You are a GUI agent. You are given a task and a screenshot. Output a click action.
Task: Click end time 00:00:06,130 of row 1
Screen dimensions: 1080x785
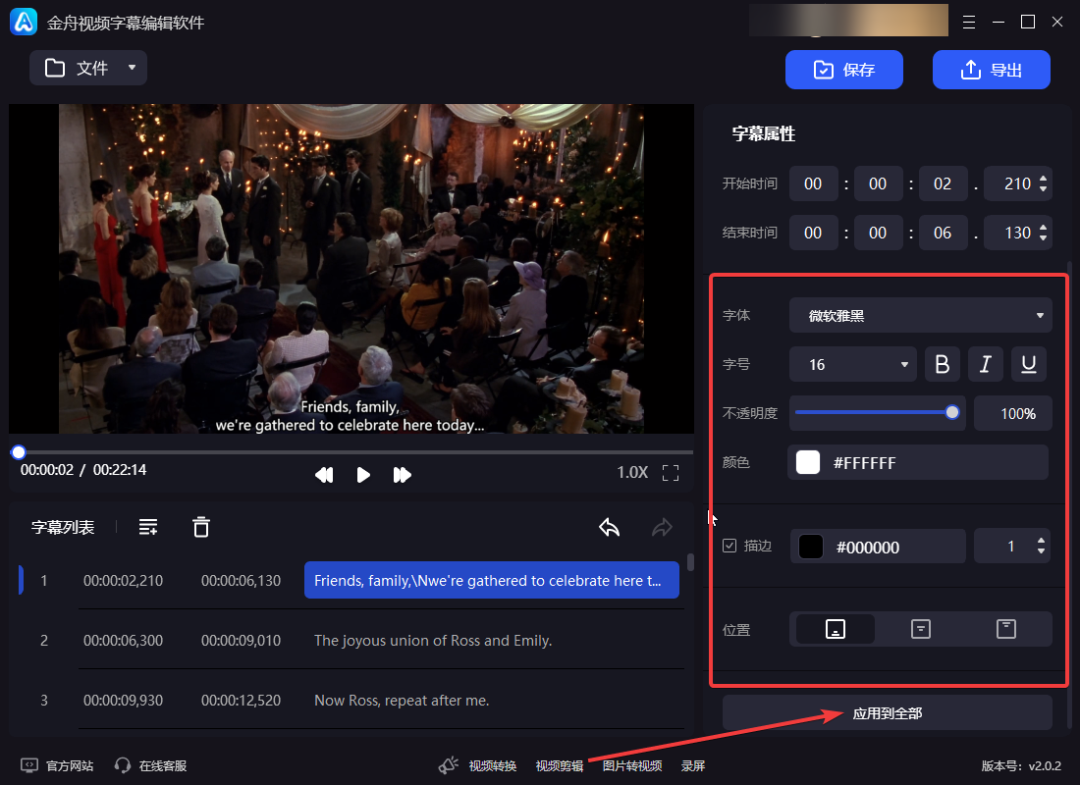click(241, 580)
